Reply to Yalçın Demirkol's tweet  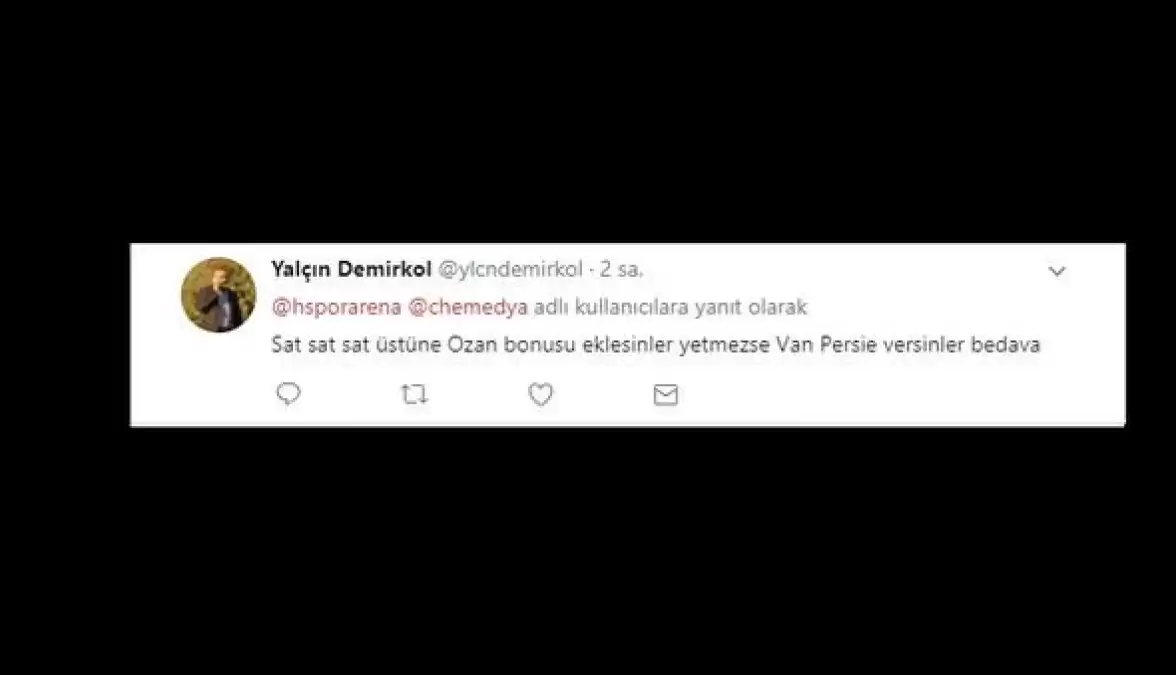tap(288, 394)
